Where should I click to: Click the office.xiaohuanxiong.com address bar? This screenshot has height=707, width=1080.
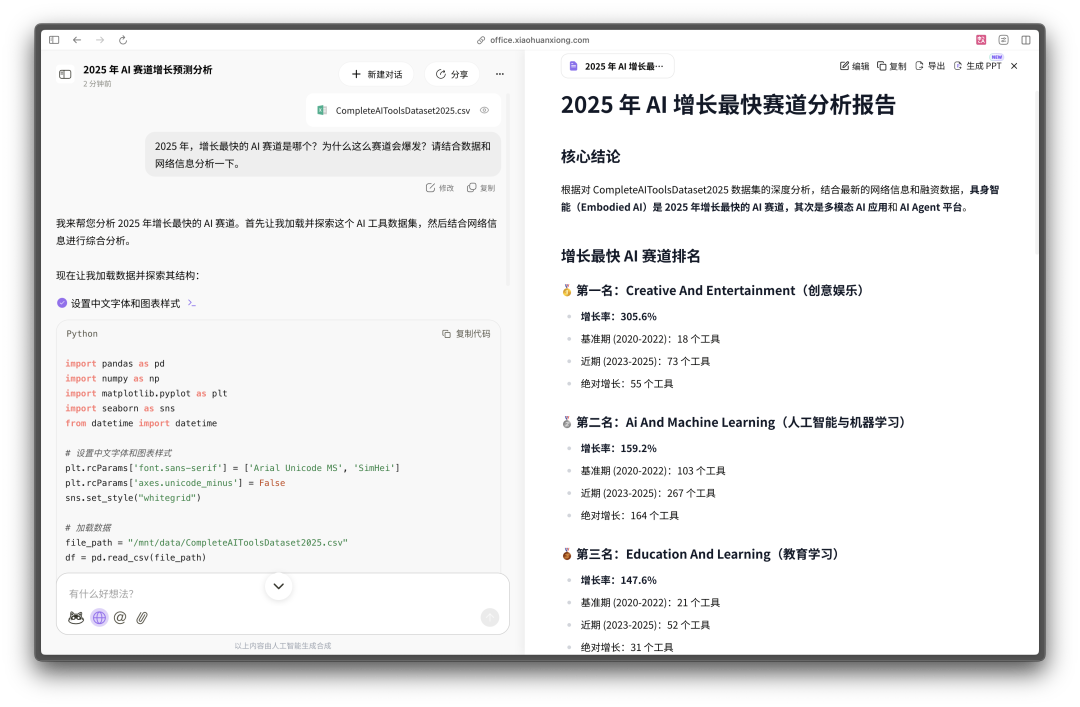tap(533, 40)
